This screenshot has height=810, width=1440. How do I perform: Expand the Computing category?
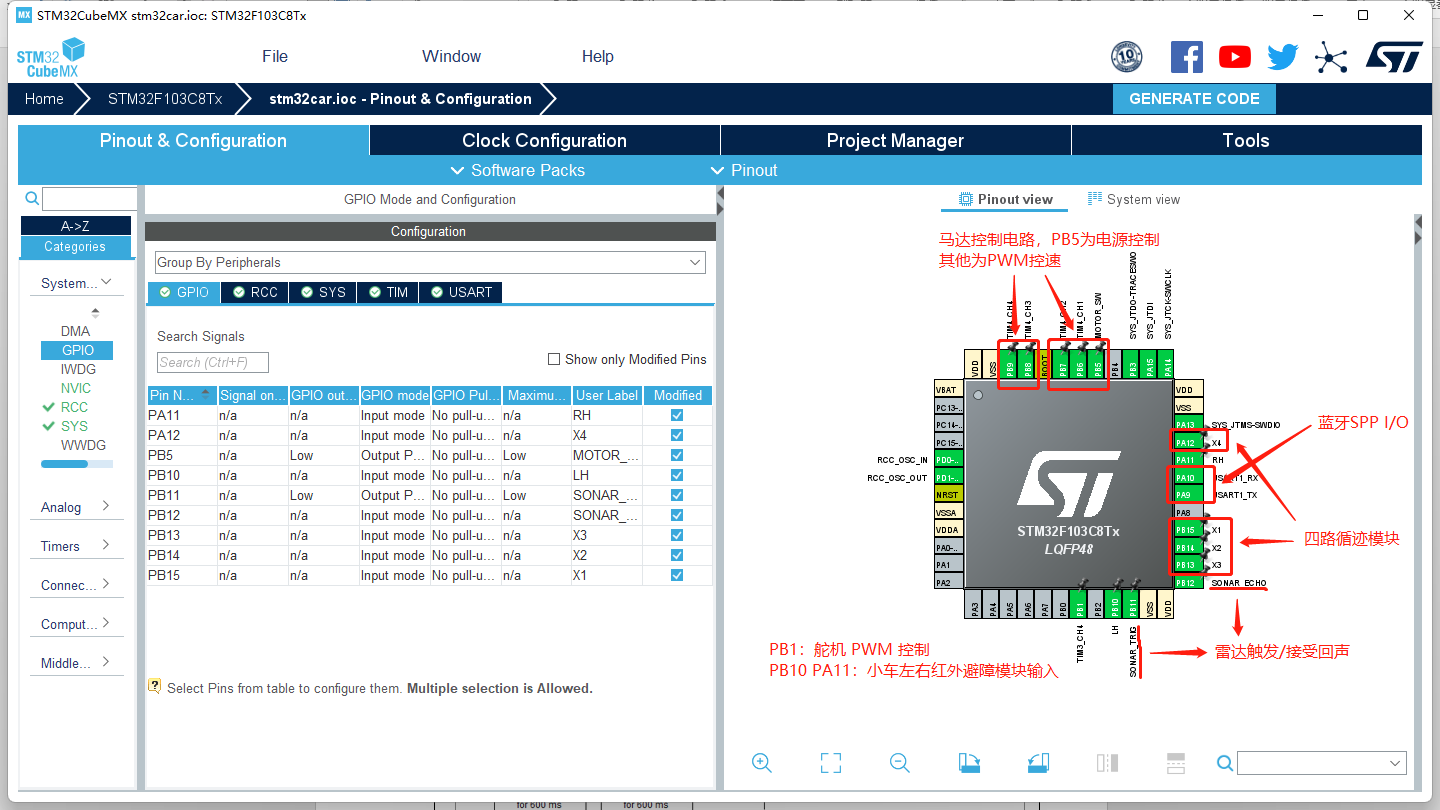pos(76,624)
